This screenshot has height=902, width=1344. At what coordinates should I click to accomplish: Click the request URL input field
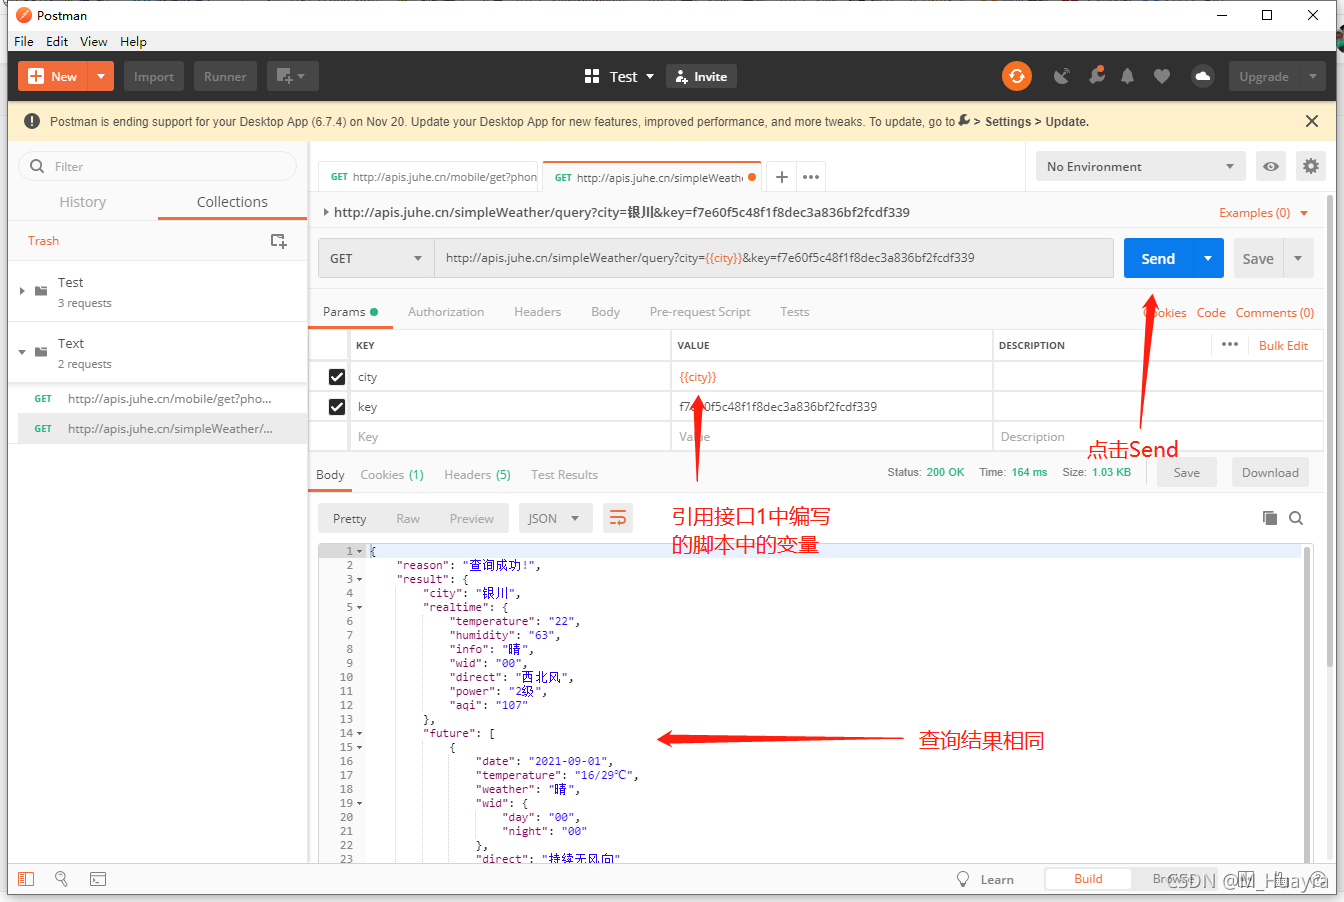[x=772, y=258]
